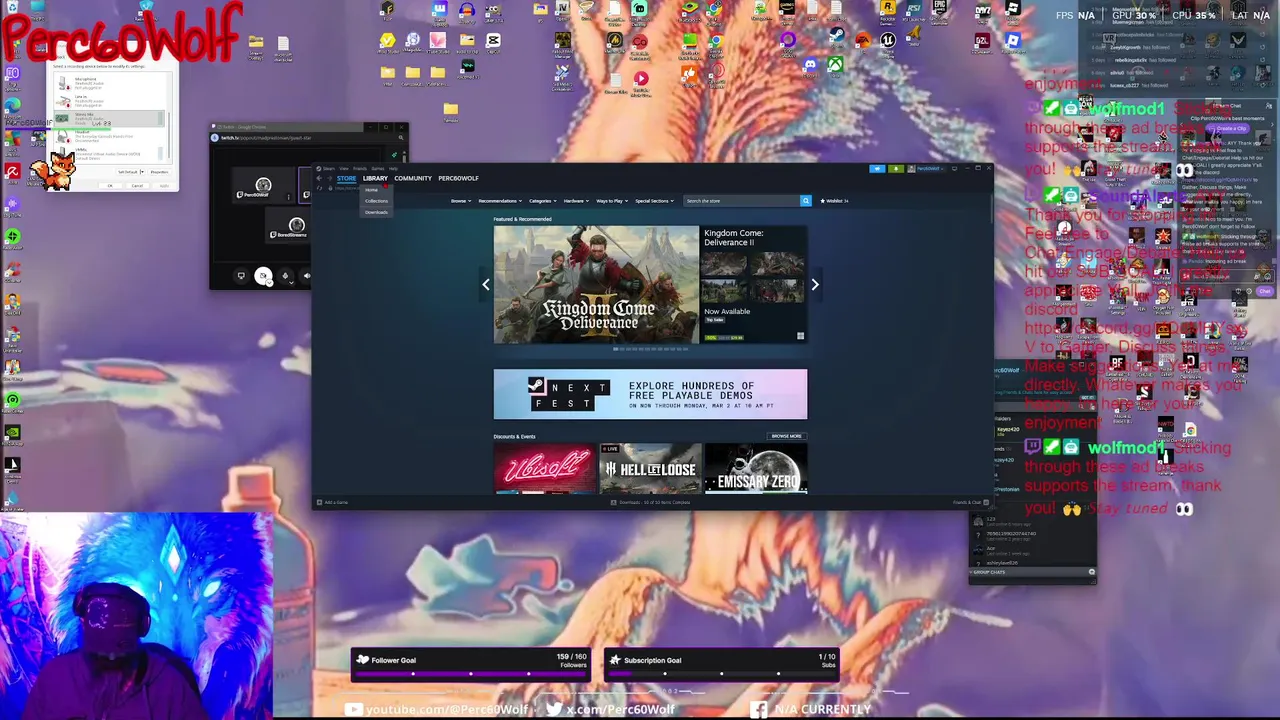Click the BROWSE MORE button
The image size is (1280, 720).
click(x=786, y=436)
